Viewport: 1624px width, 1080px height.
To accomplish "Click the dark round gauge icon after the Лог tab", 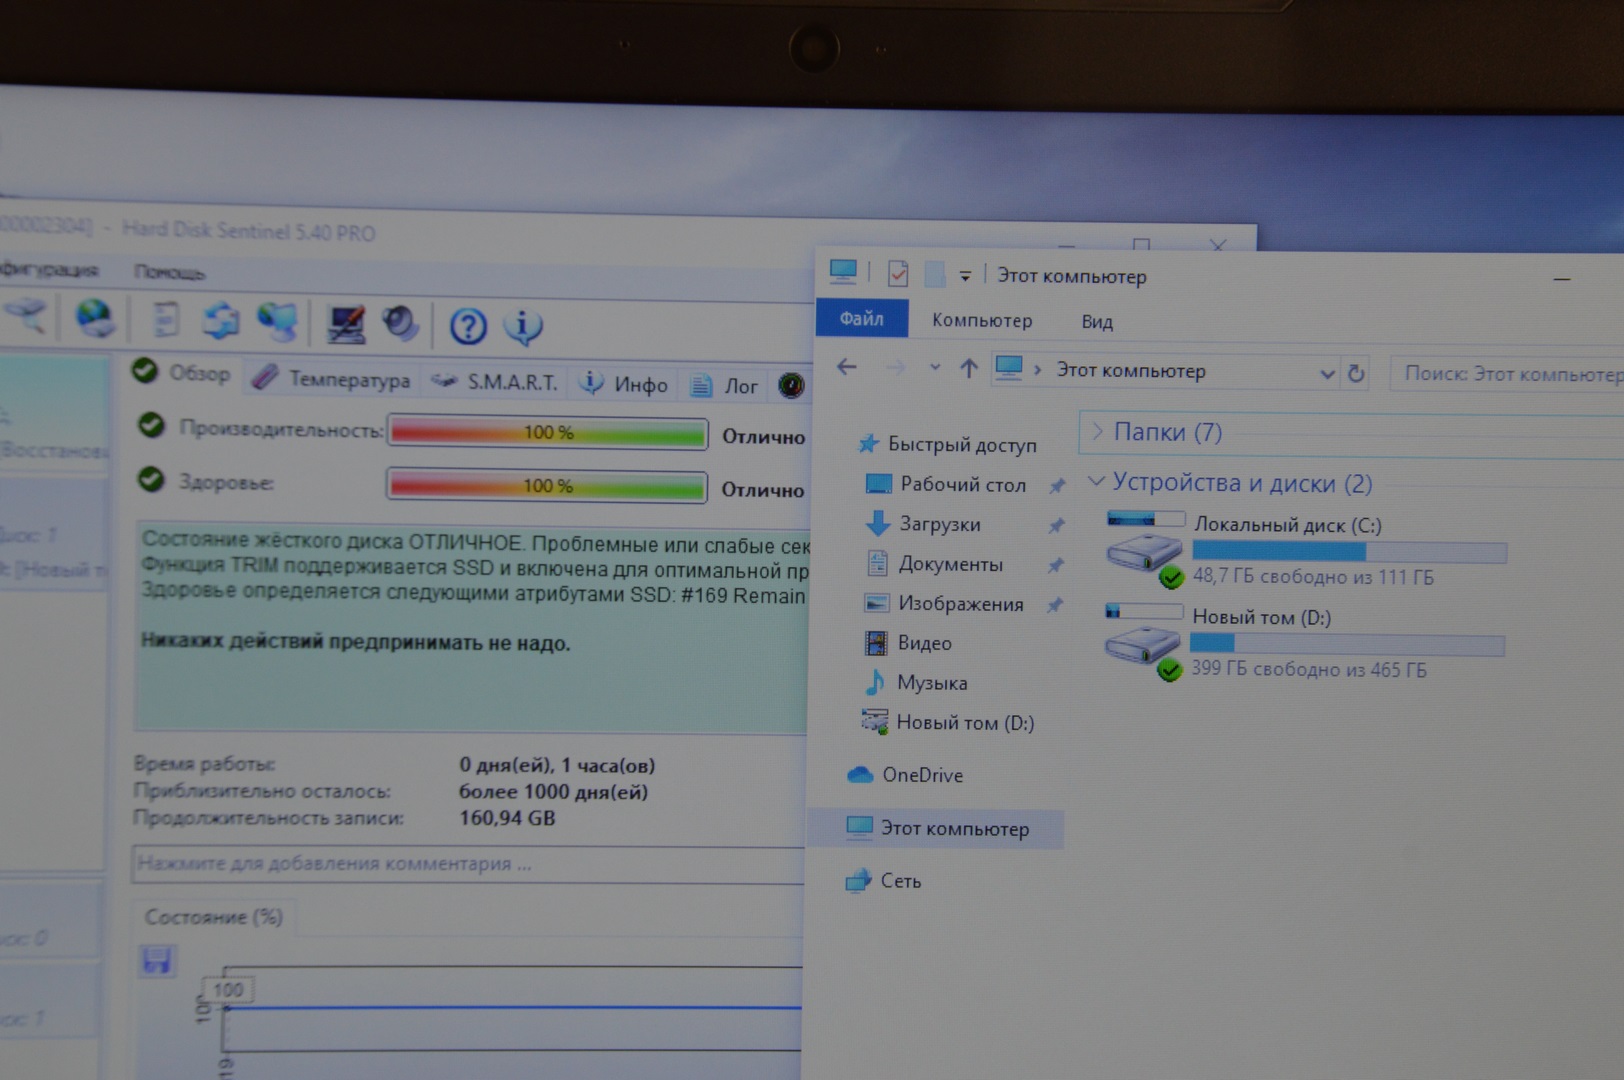I will point(791,385).
